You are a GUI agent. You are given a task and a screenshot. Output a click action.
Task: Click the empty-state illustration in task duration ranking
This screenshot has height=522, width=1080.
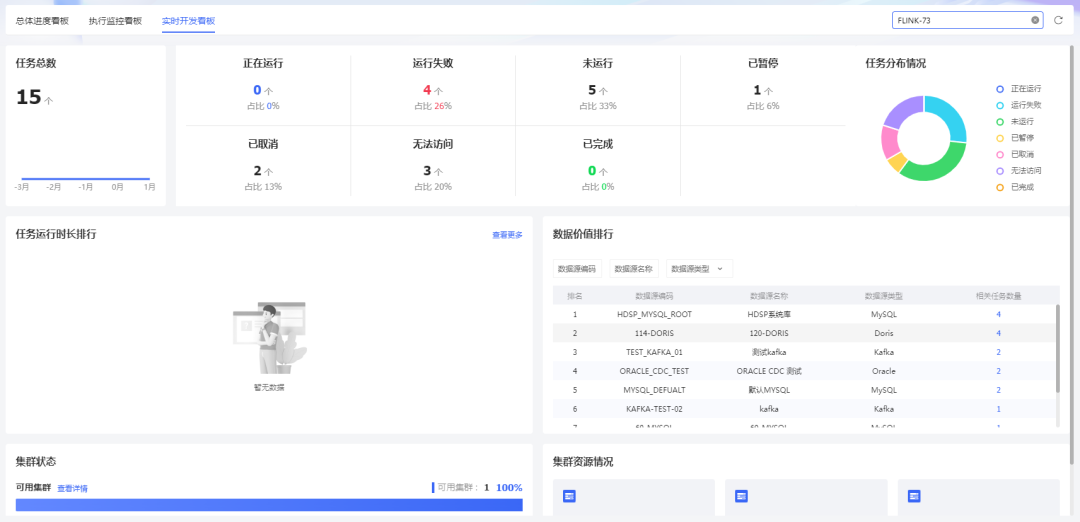[x=269, y=338]
